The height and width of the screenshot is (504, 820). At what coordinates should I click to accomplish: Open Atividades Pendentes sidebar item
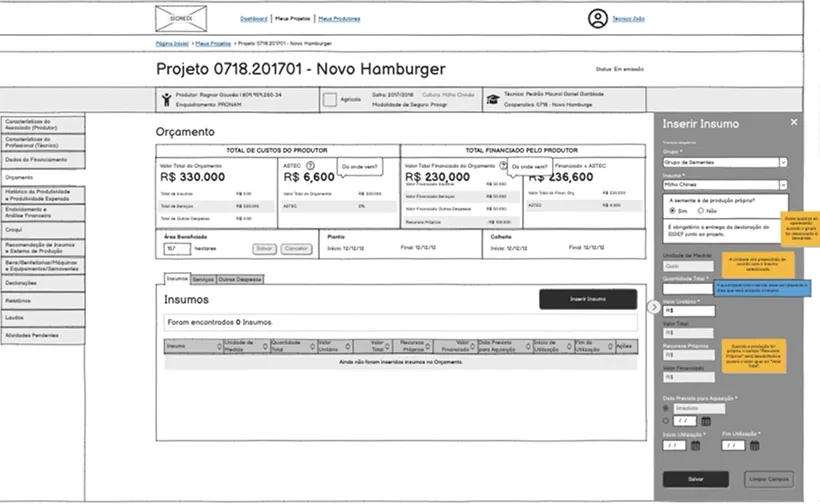pyautogui.click(x=42, y=336)
